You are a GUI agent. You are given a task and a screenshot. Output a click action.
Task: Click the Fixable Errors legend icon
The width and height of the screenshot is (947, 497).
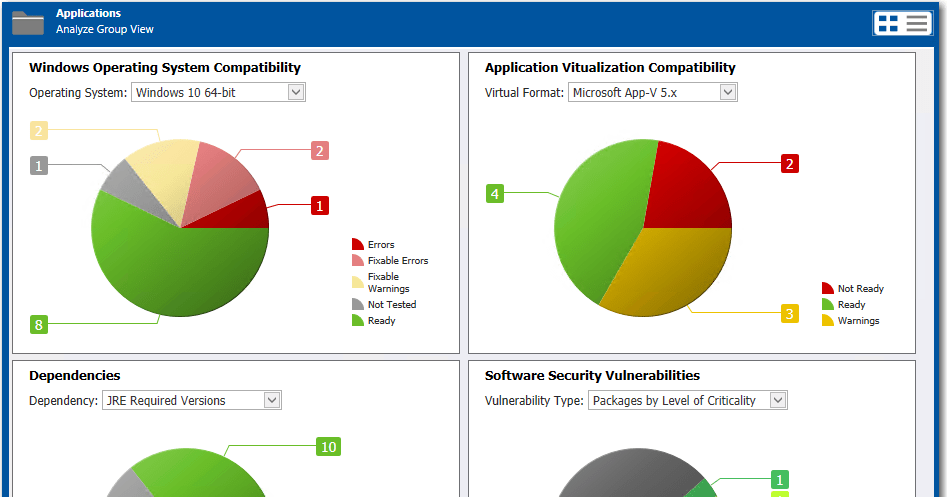coord(357,261)
